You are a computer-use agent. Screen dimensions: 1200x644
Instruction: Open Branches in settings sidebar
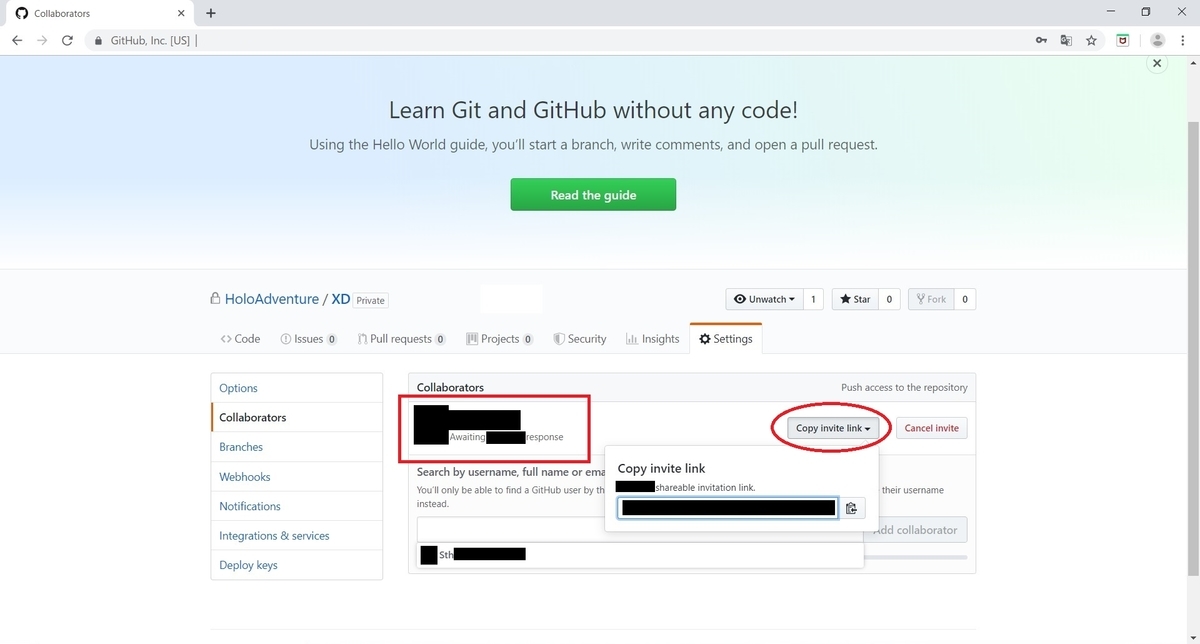coord(297,447)
